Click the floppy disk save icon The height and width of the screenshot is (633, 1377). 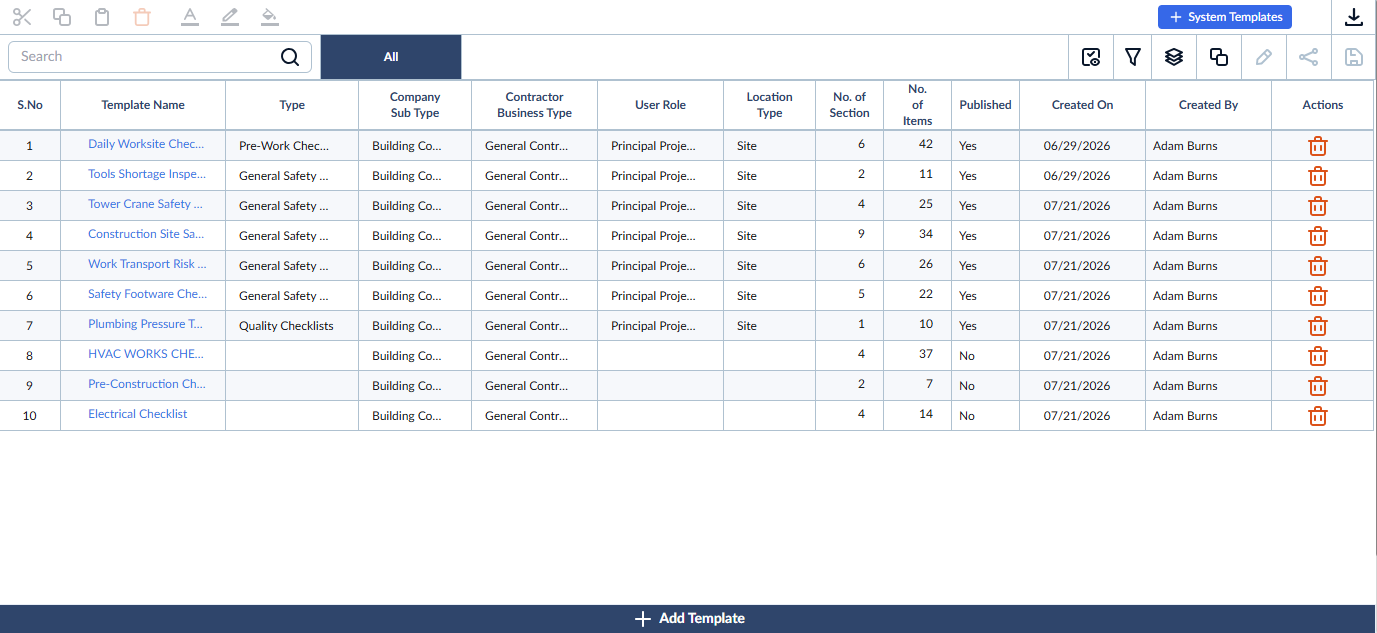point(1354,57)
